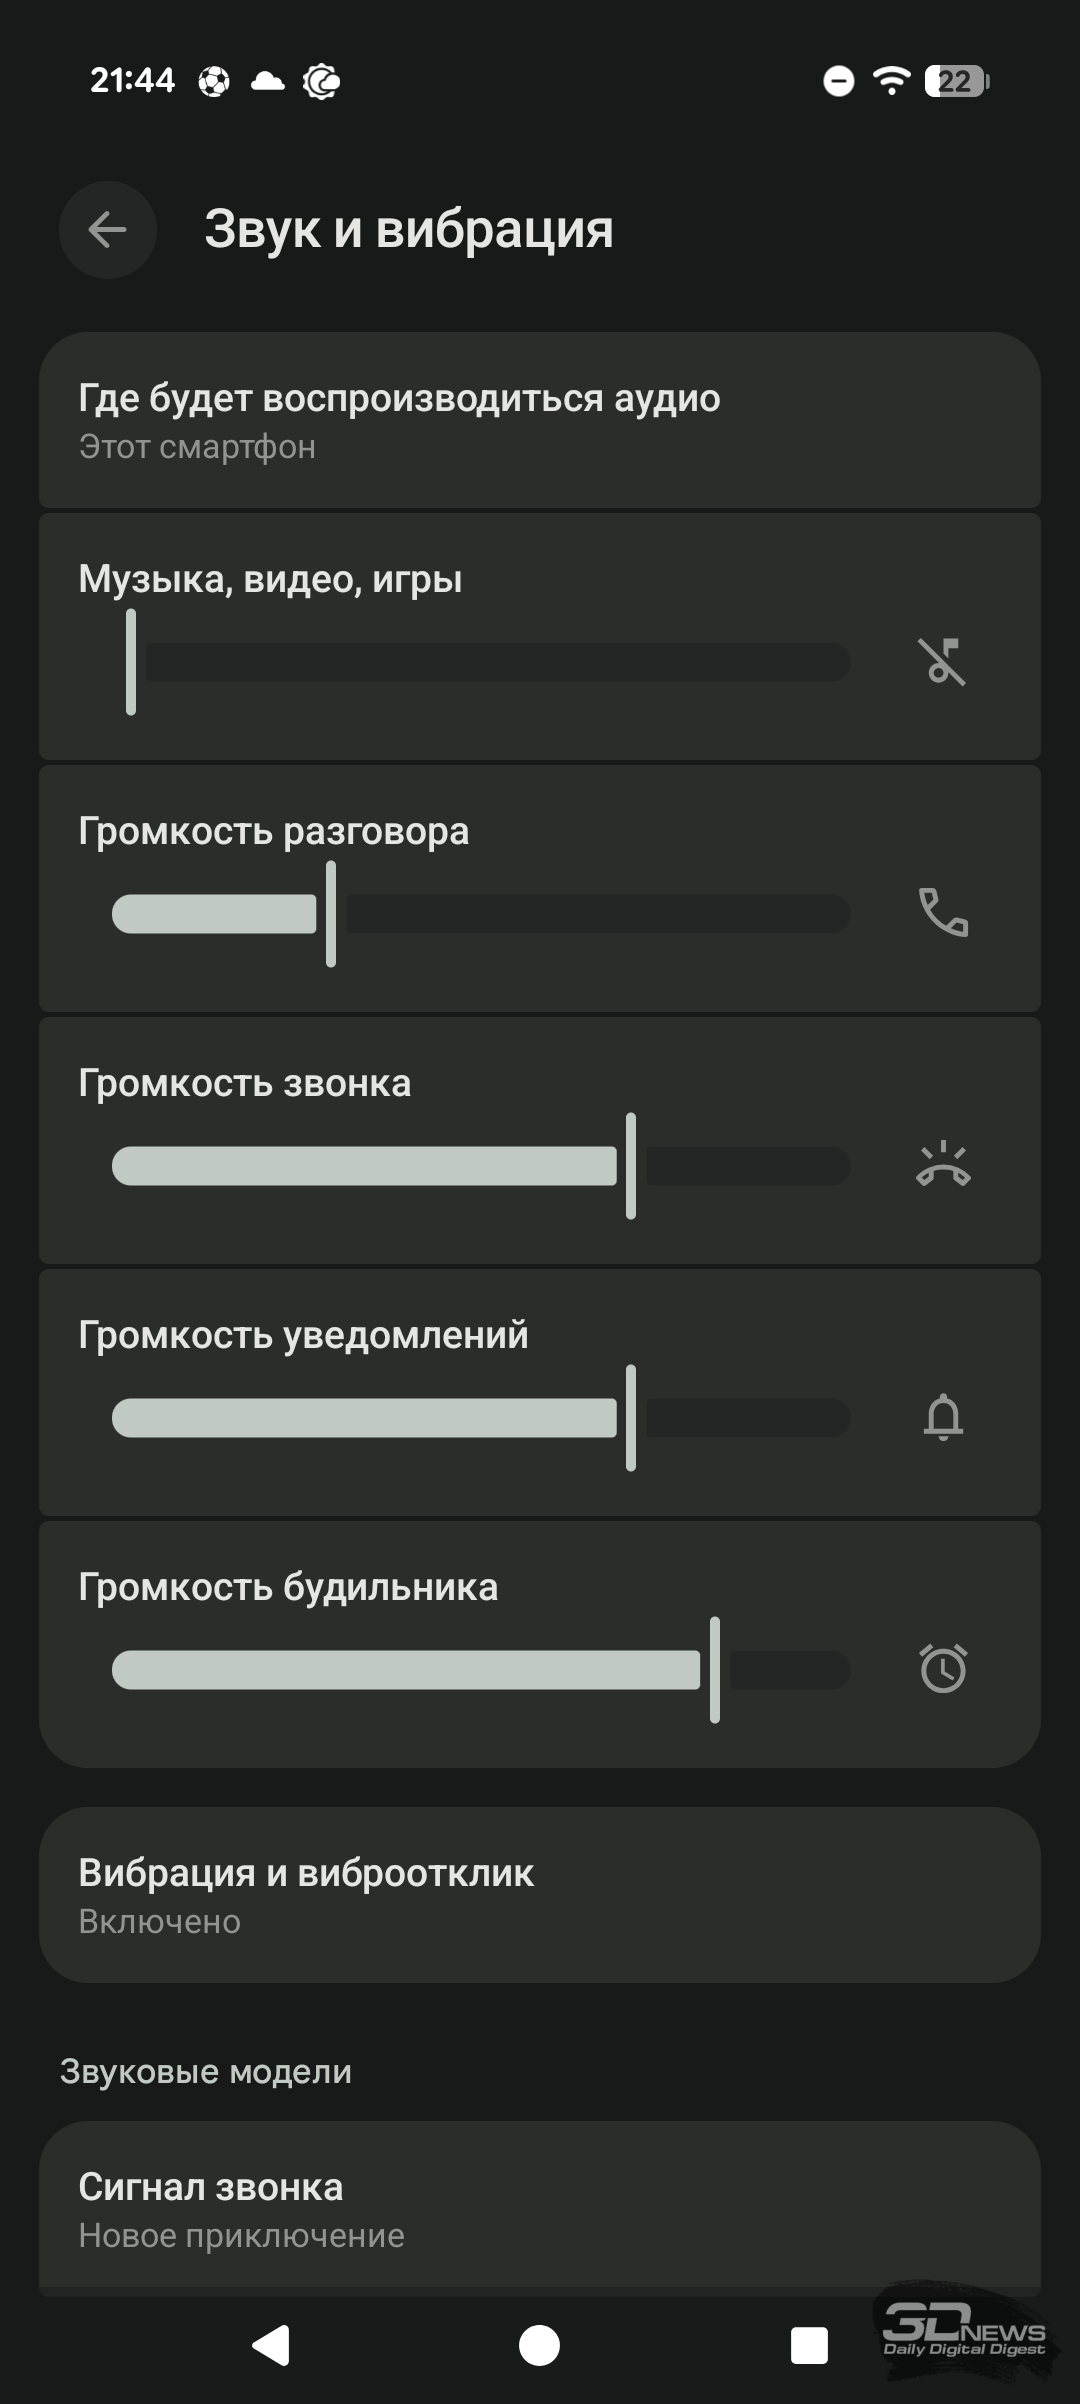The width and height of the screenshot is (1080, 2404).
Task: Set Громкость звонка slider level
Action: tap(481, 1166)
